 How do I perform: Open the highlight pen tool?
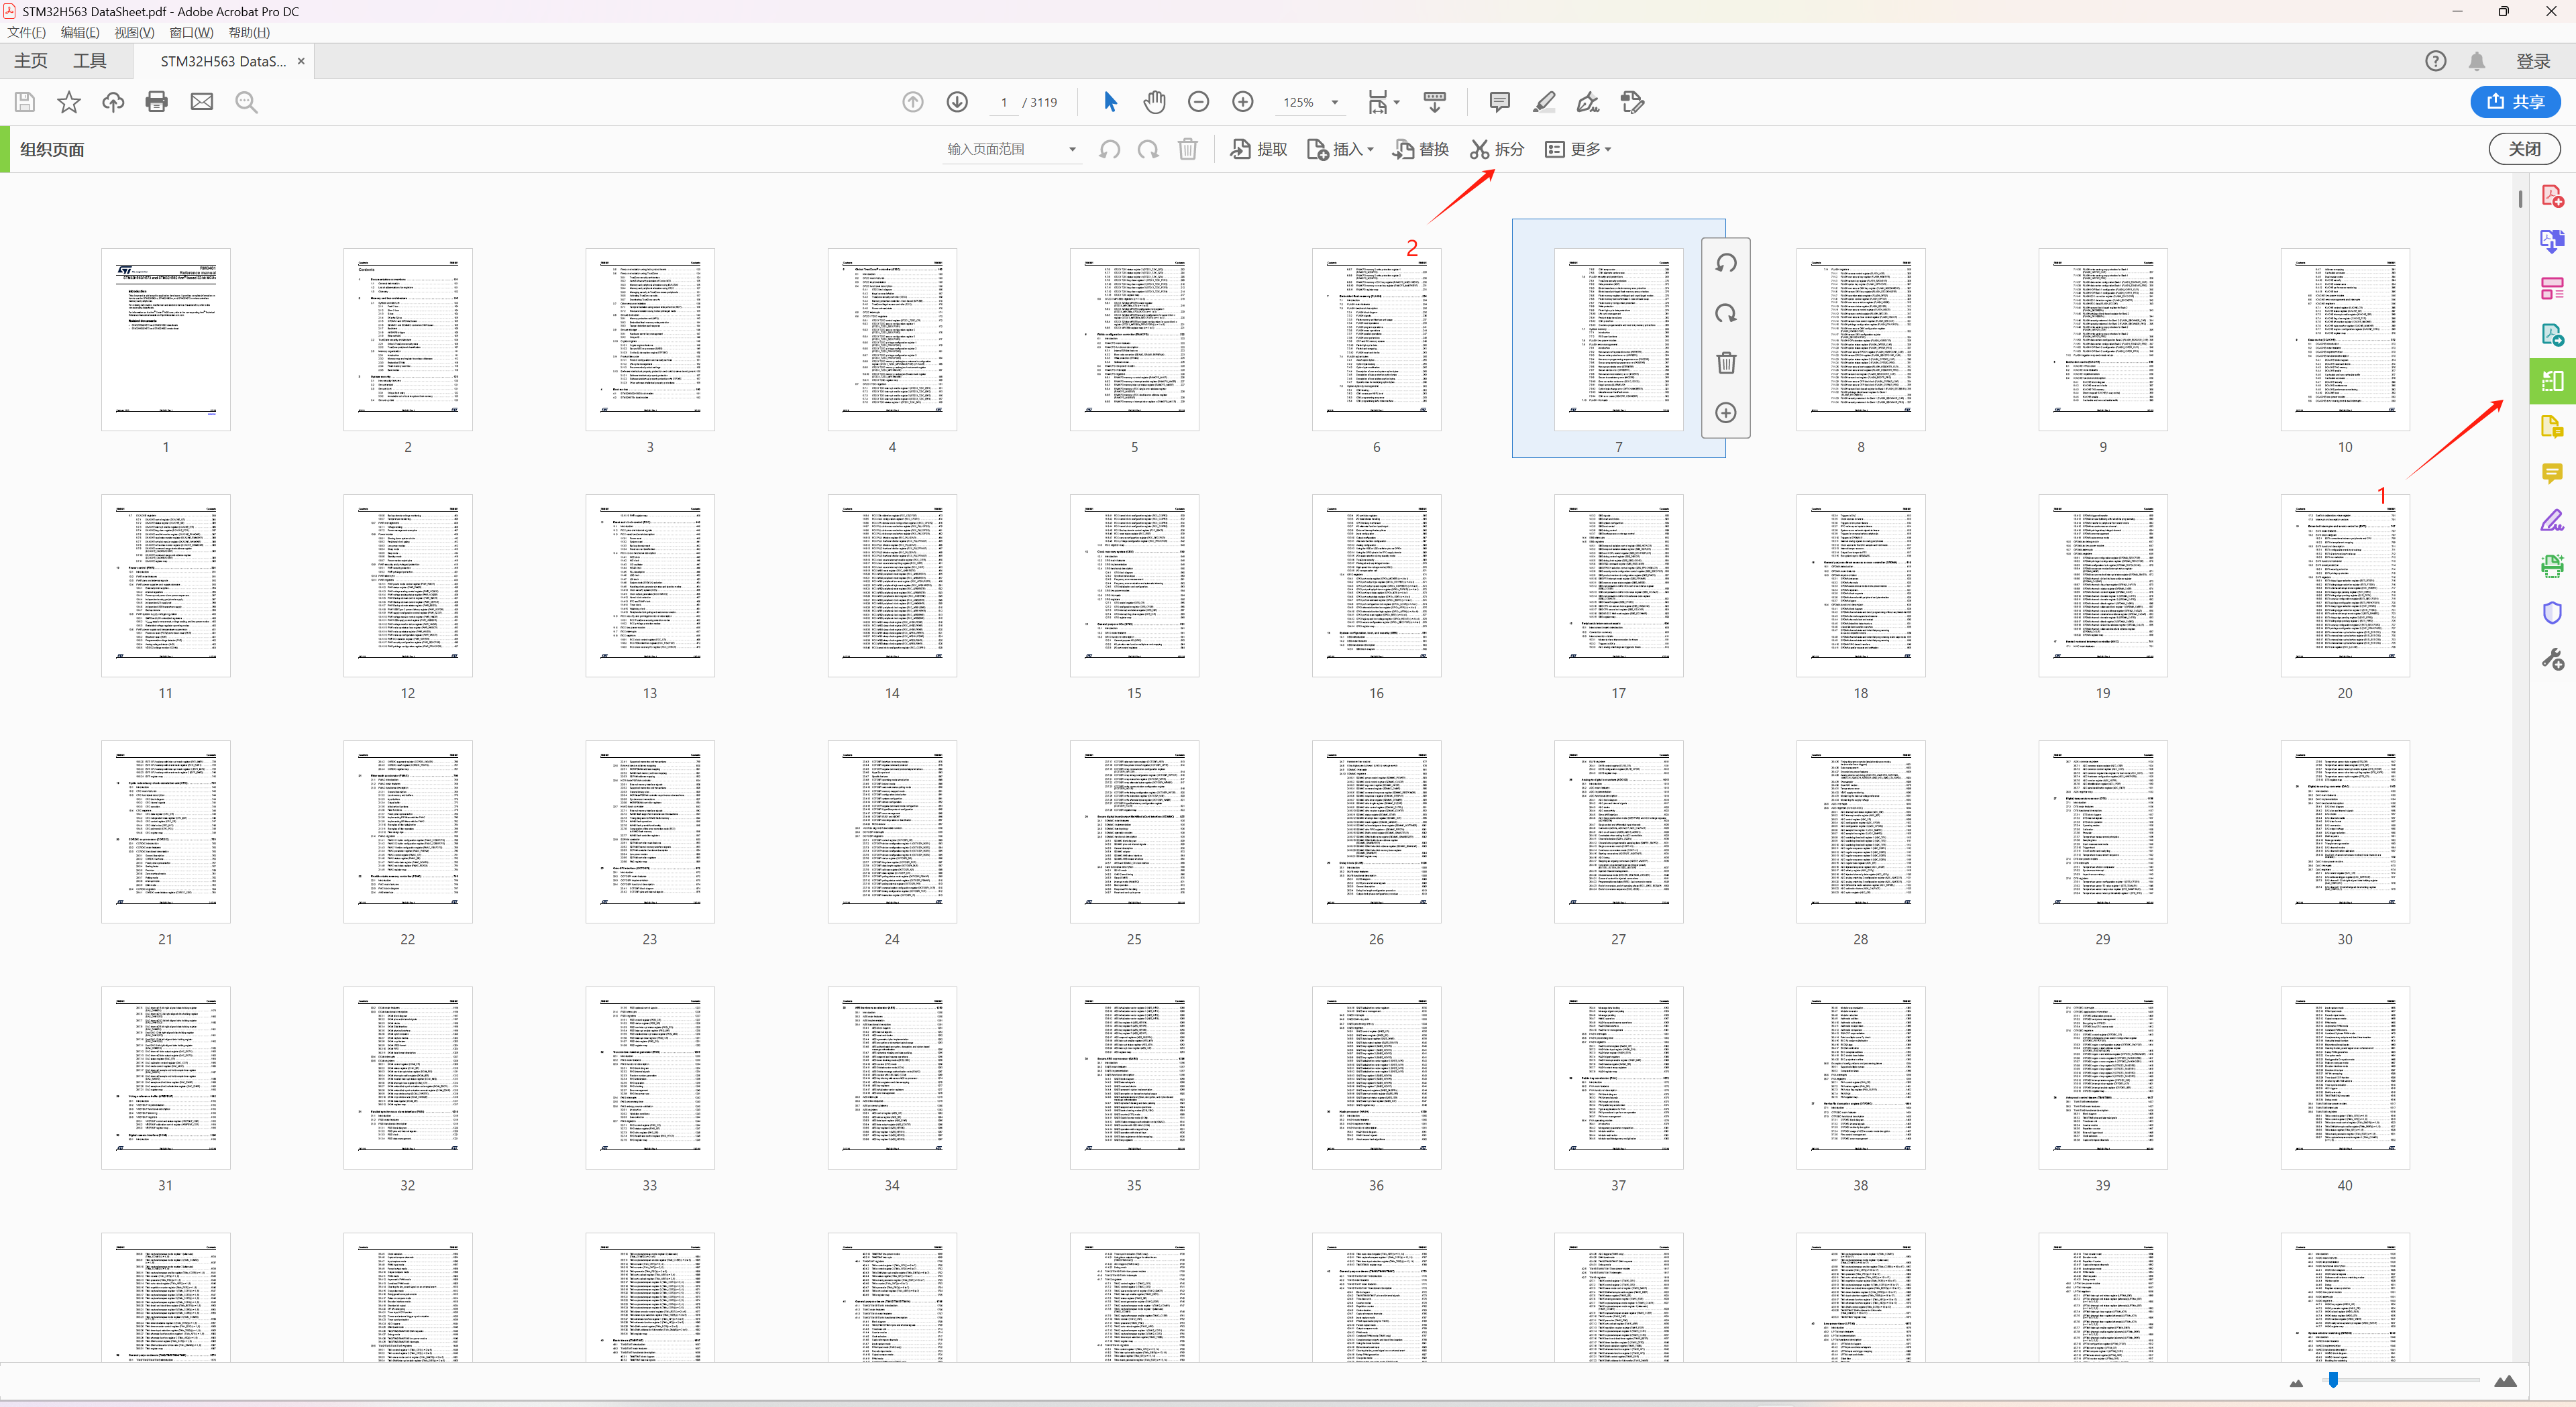1543,102
